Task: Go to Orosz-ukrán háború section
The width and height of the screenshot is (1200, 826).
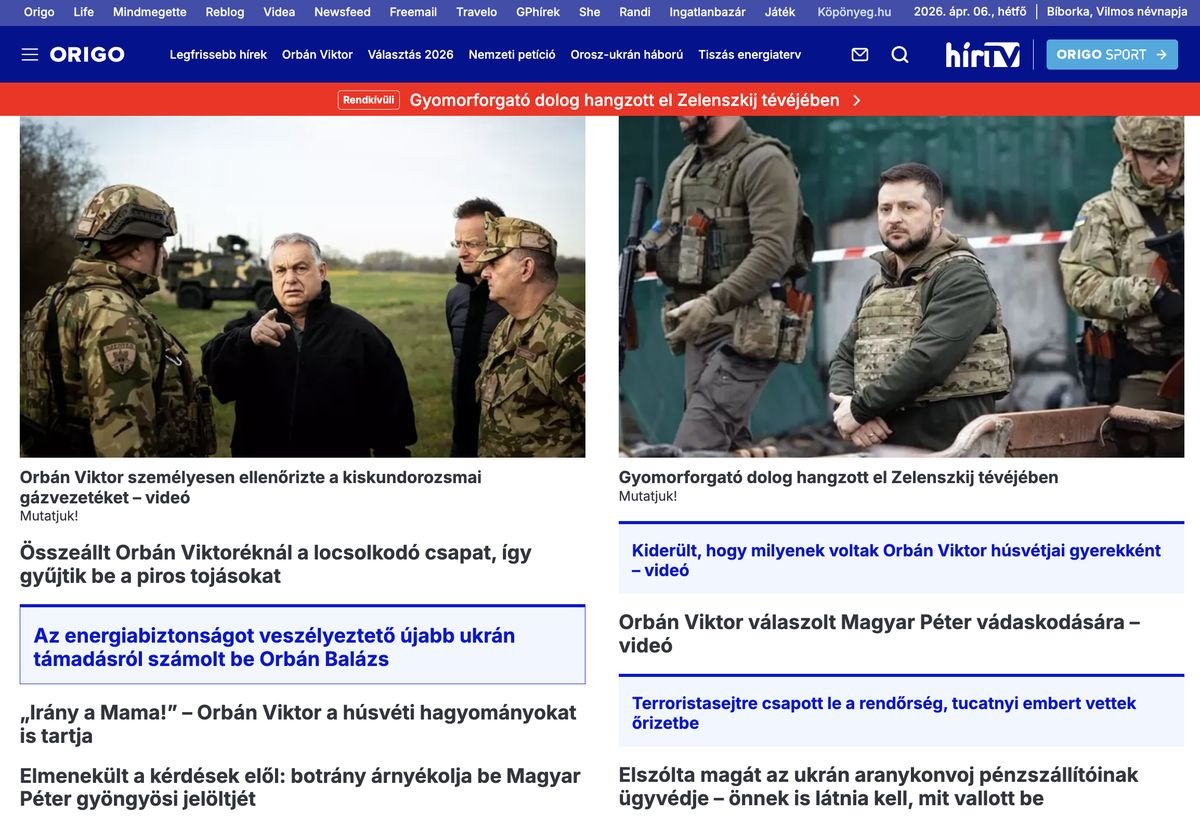Action: point(627,55)
